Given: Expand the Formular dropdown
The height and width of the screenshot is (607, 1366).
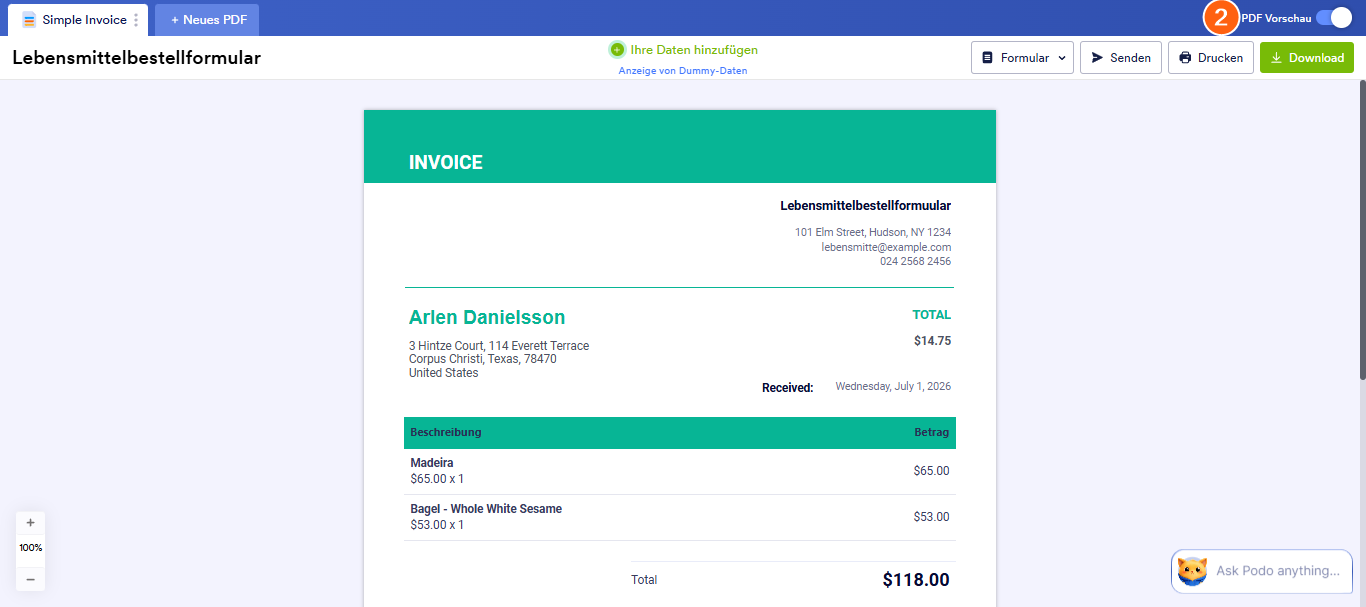Looking at the screenshot, I should (x=1022, y=58).
